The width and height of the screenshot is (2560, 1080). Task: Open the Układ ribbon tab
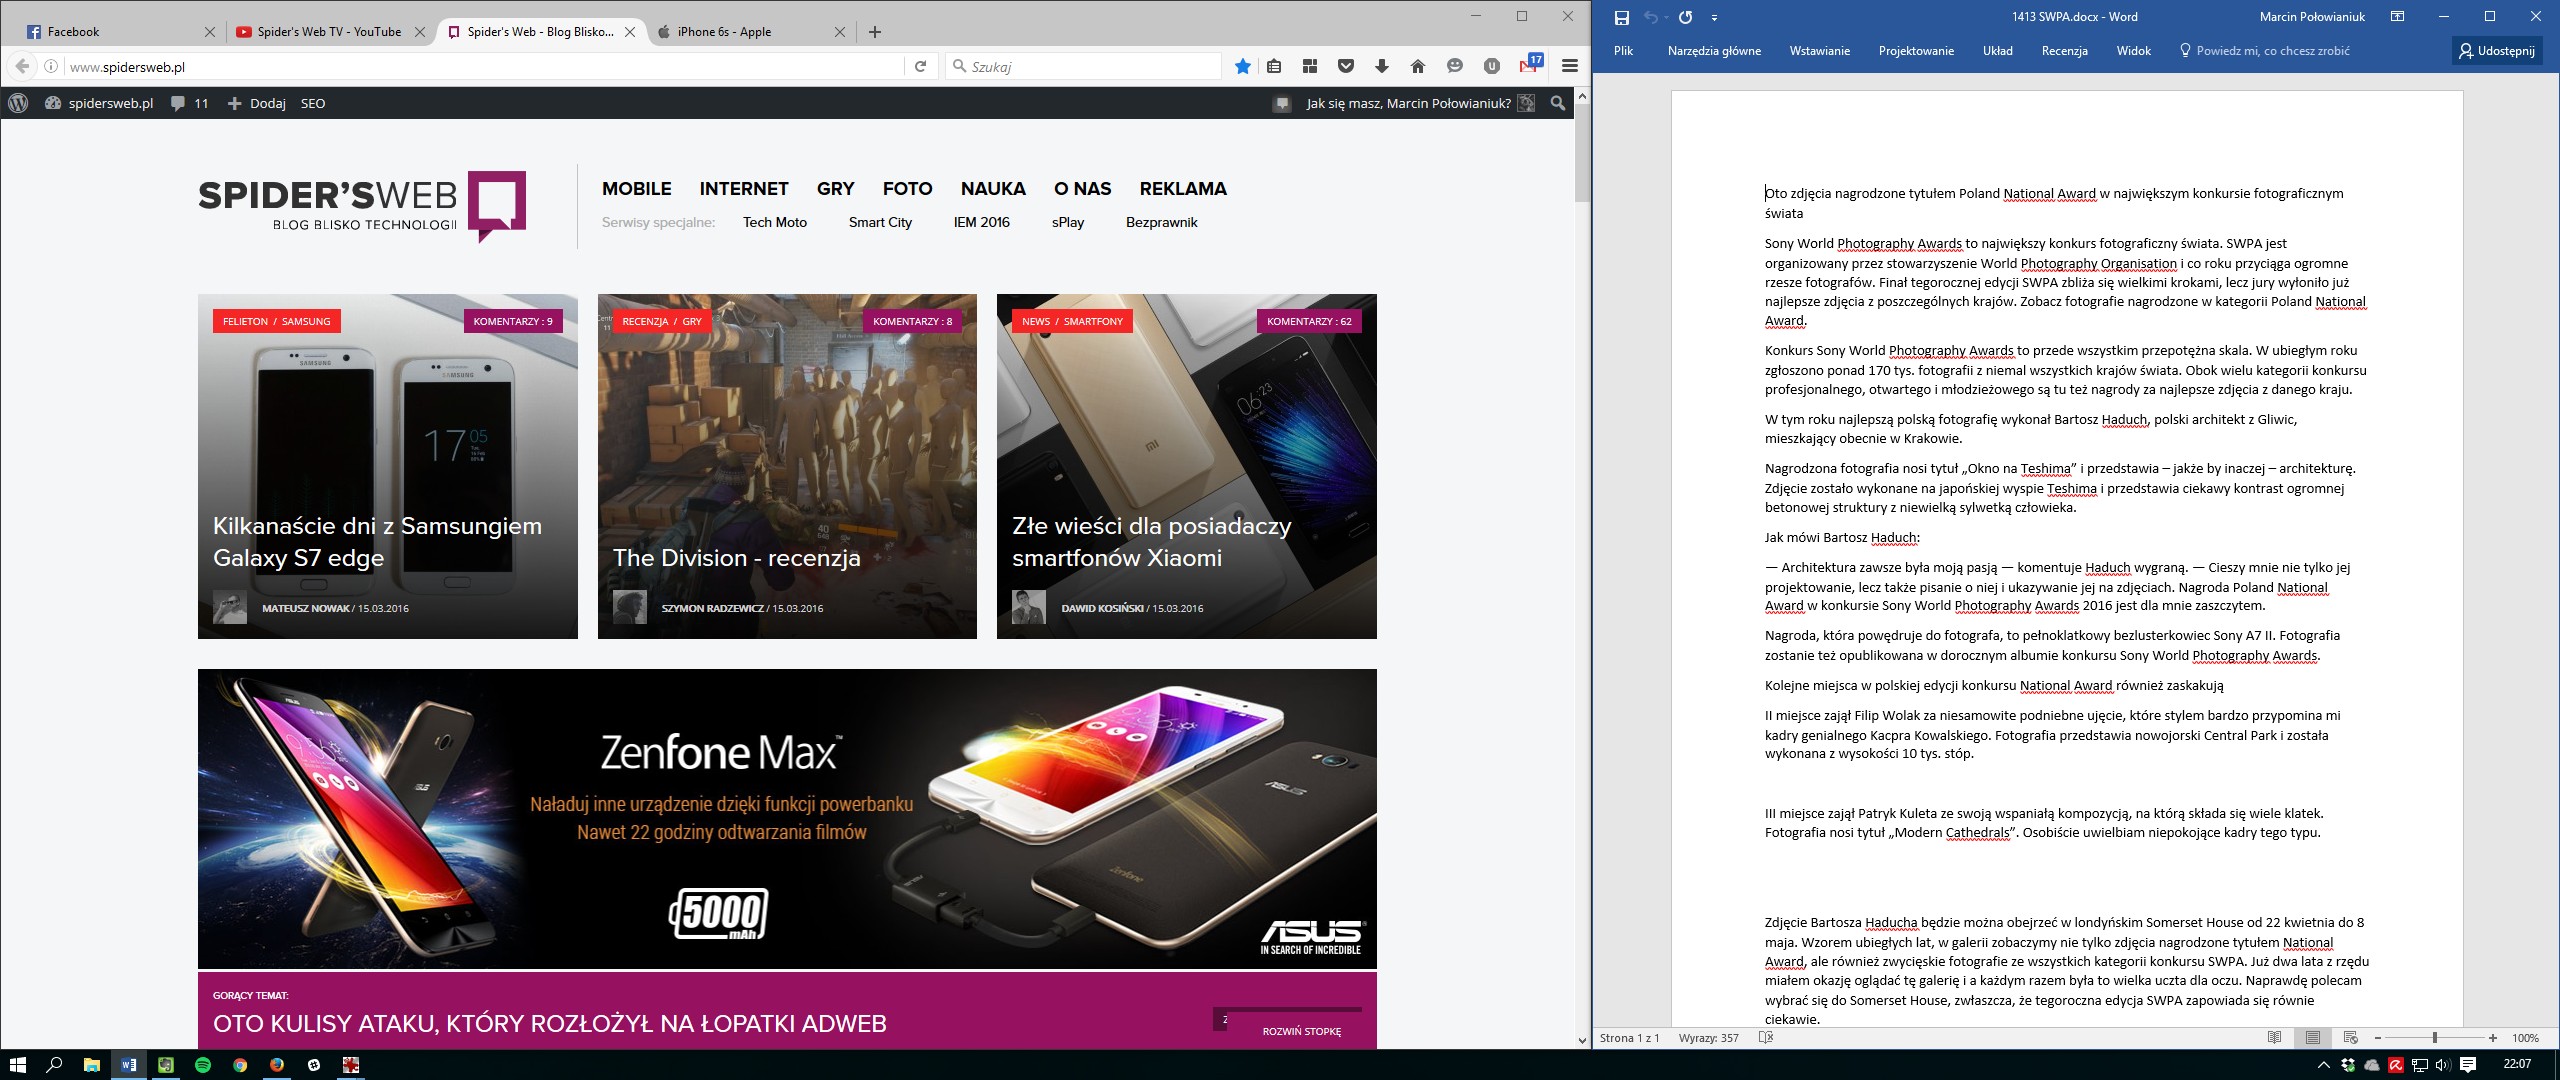point(1997,51)
